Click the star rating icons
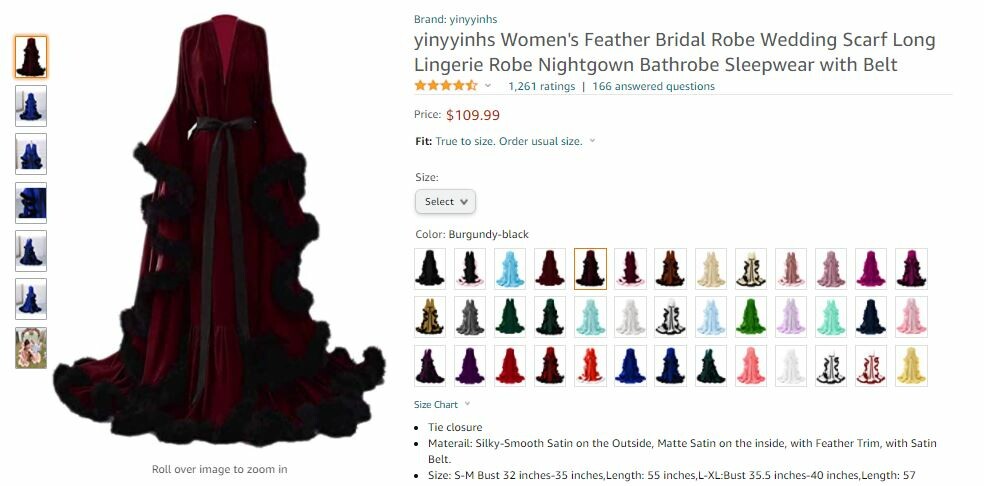The width and height of the screenshot is (984, 486). tap(446, 85)
